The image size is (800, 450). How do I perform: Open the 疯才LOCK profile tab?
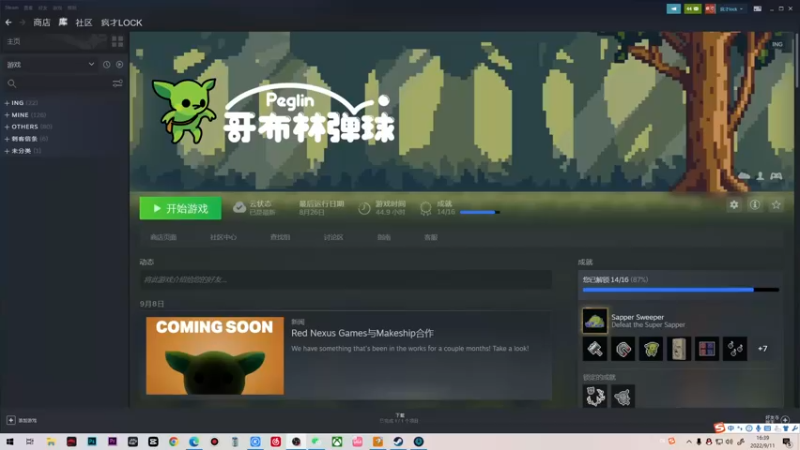tap(121, 22)
